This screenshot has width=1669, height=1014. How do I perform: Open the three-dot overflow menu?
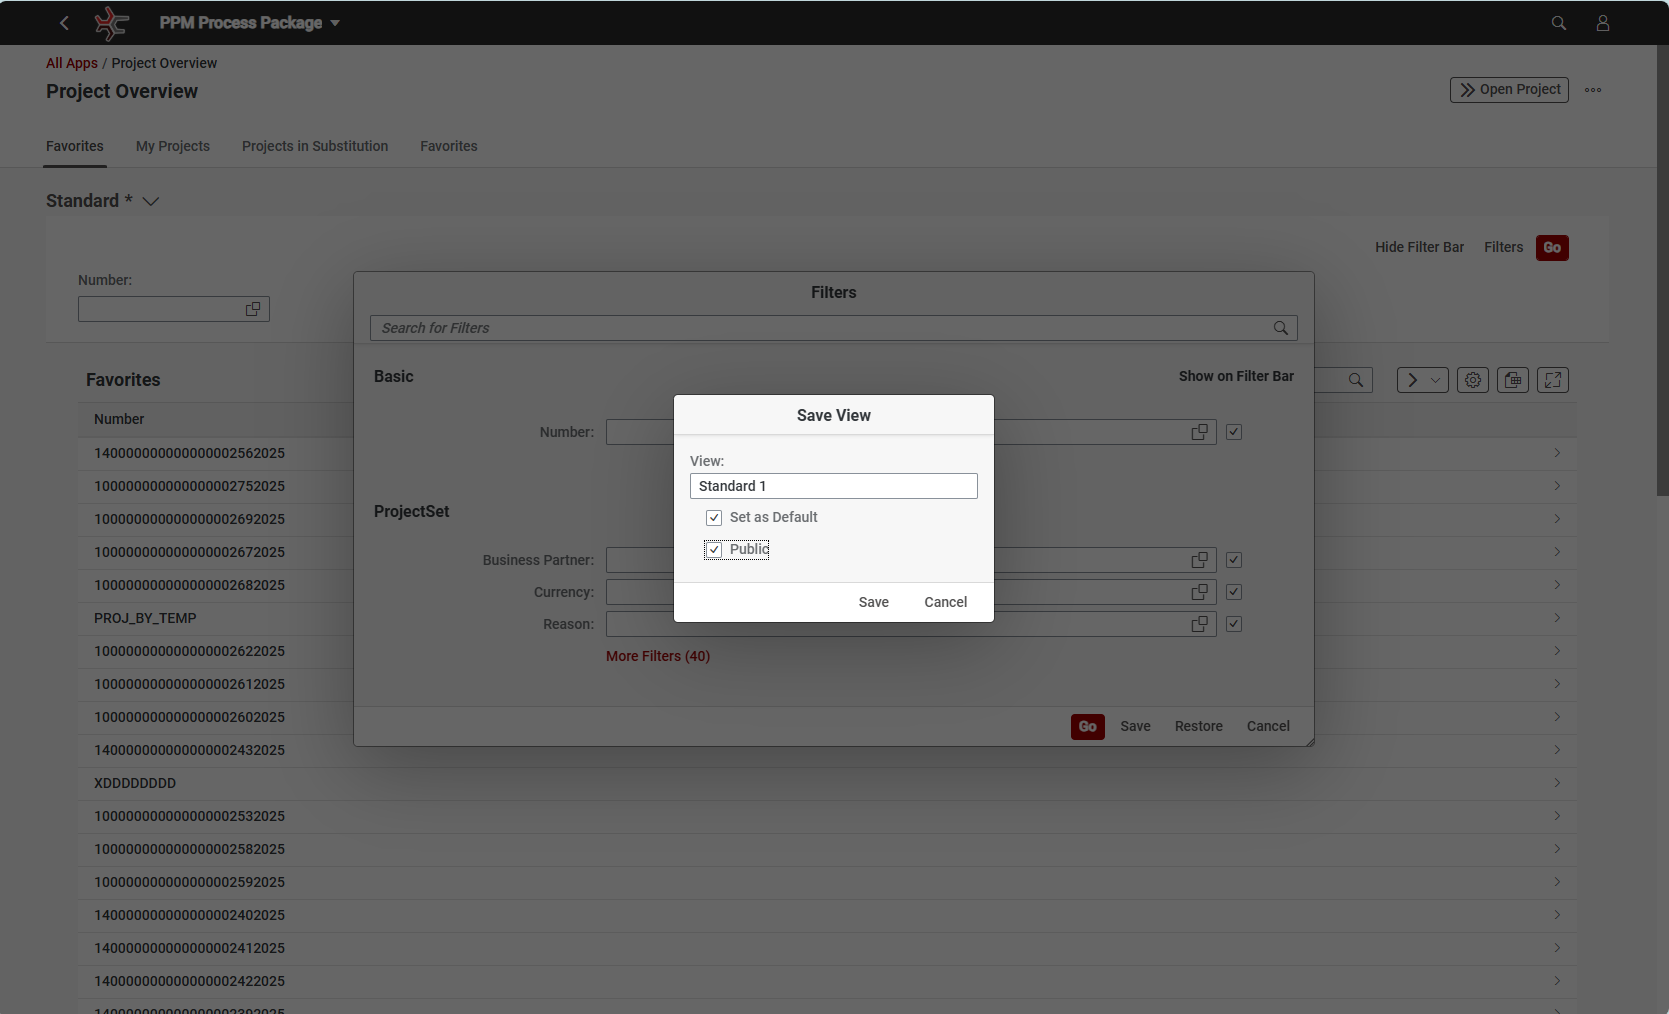tap(1593, 90)
